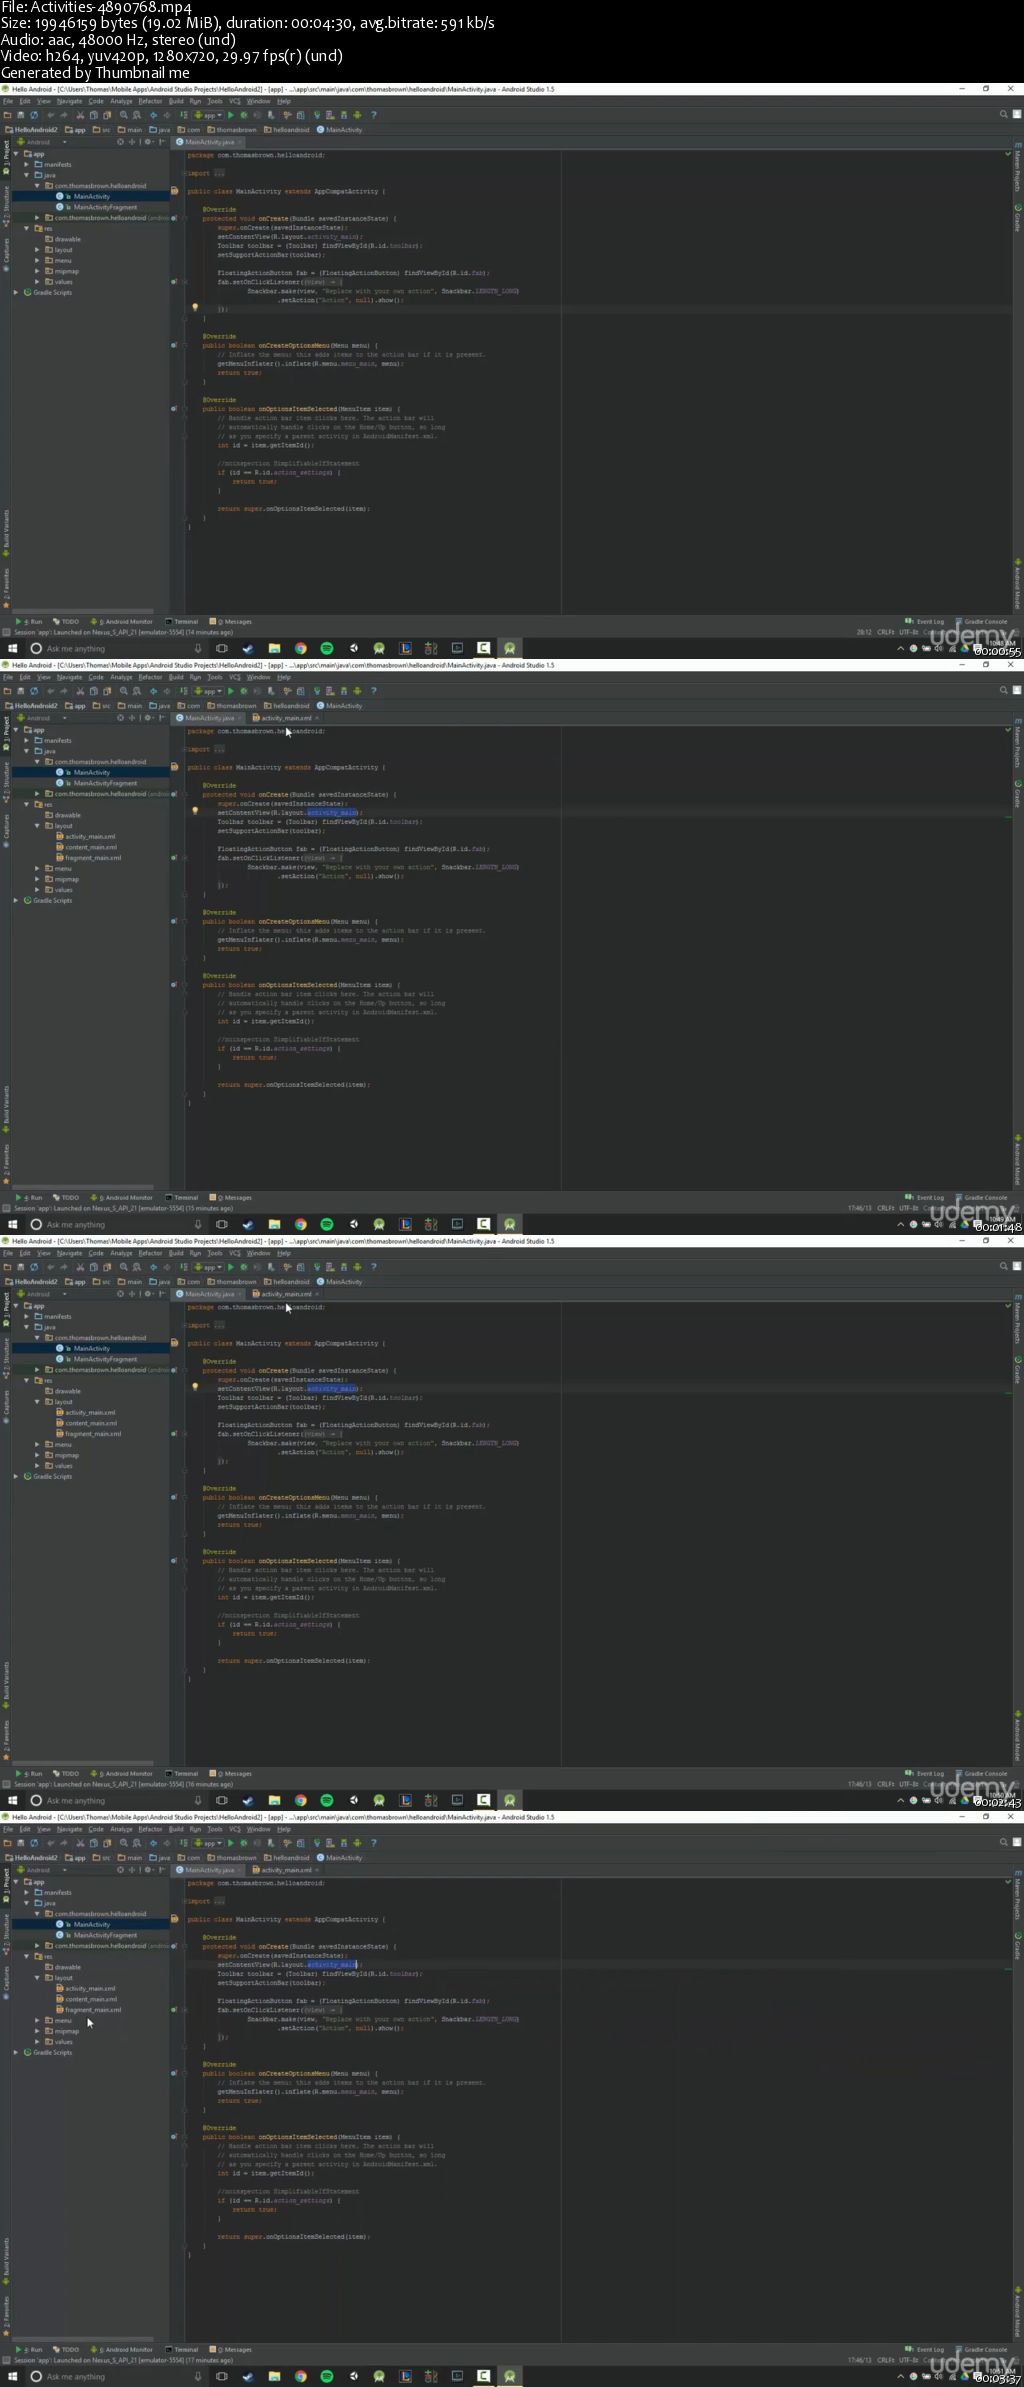
Task: Open File Explorer from 00:03:37 frame taskbar
Action: coord(274,2376)
